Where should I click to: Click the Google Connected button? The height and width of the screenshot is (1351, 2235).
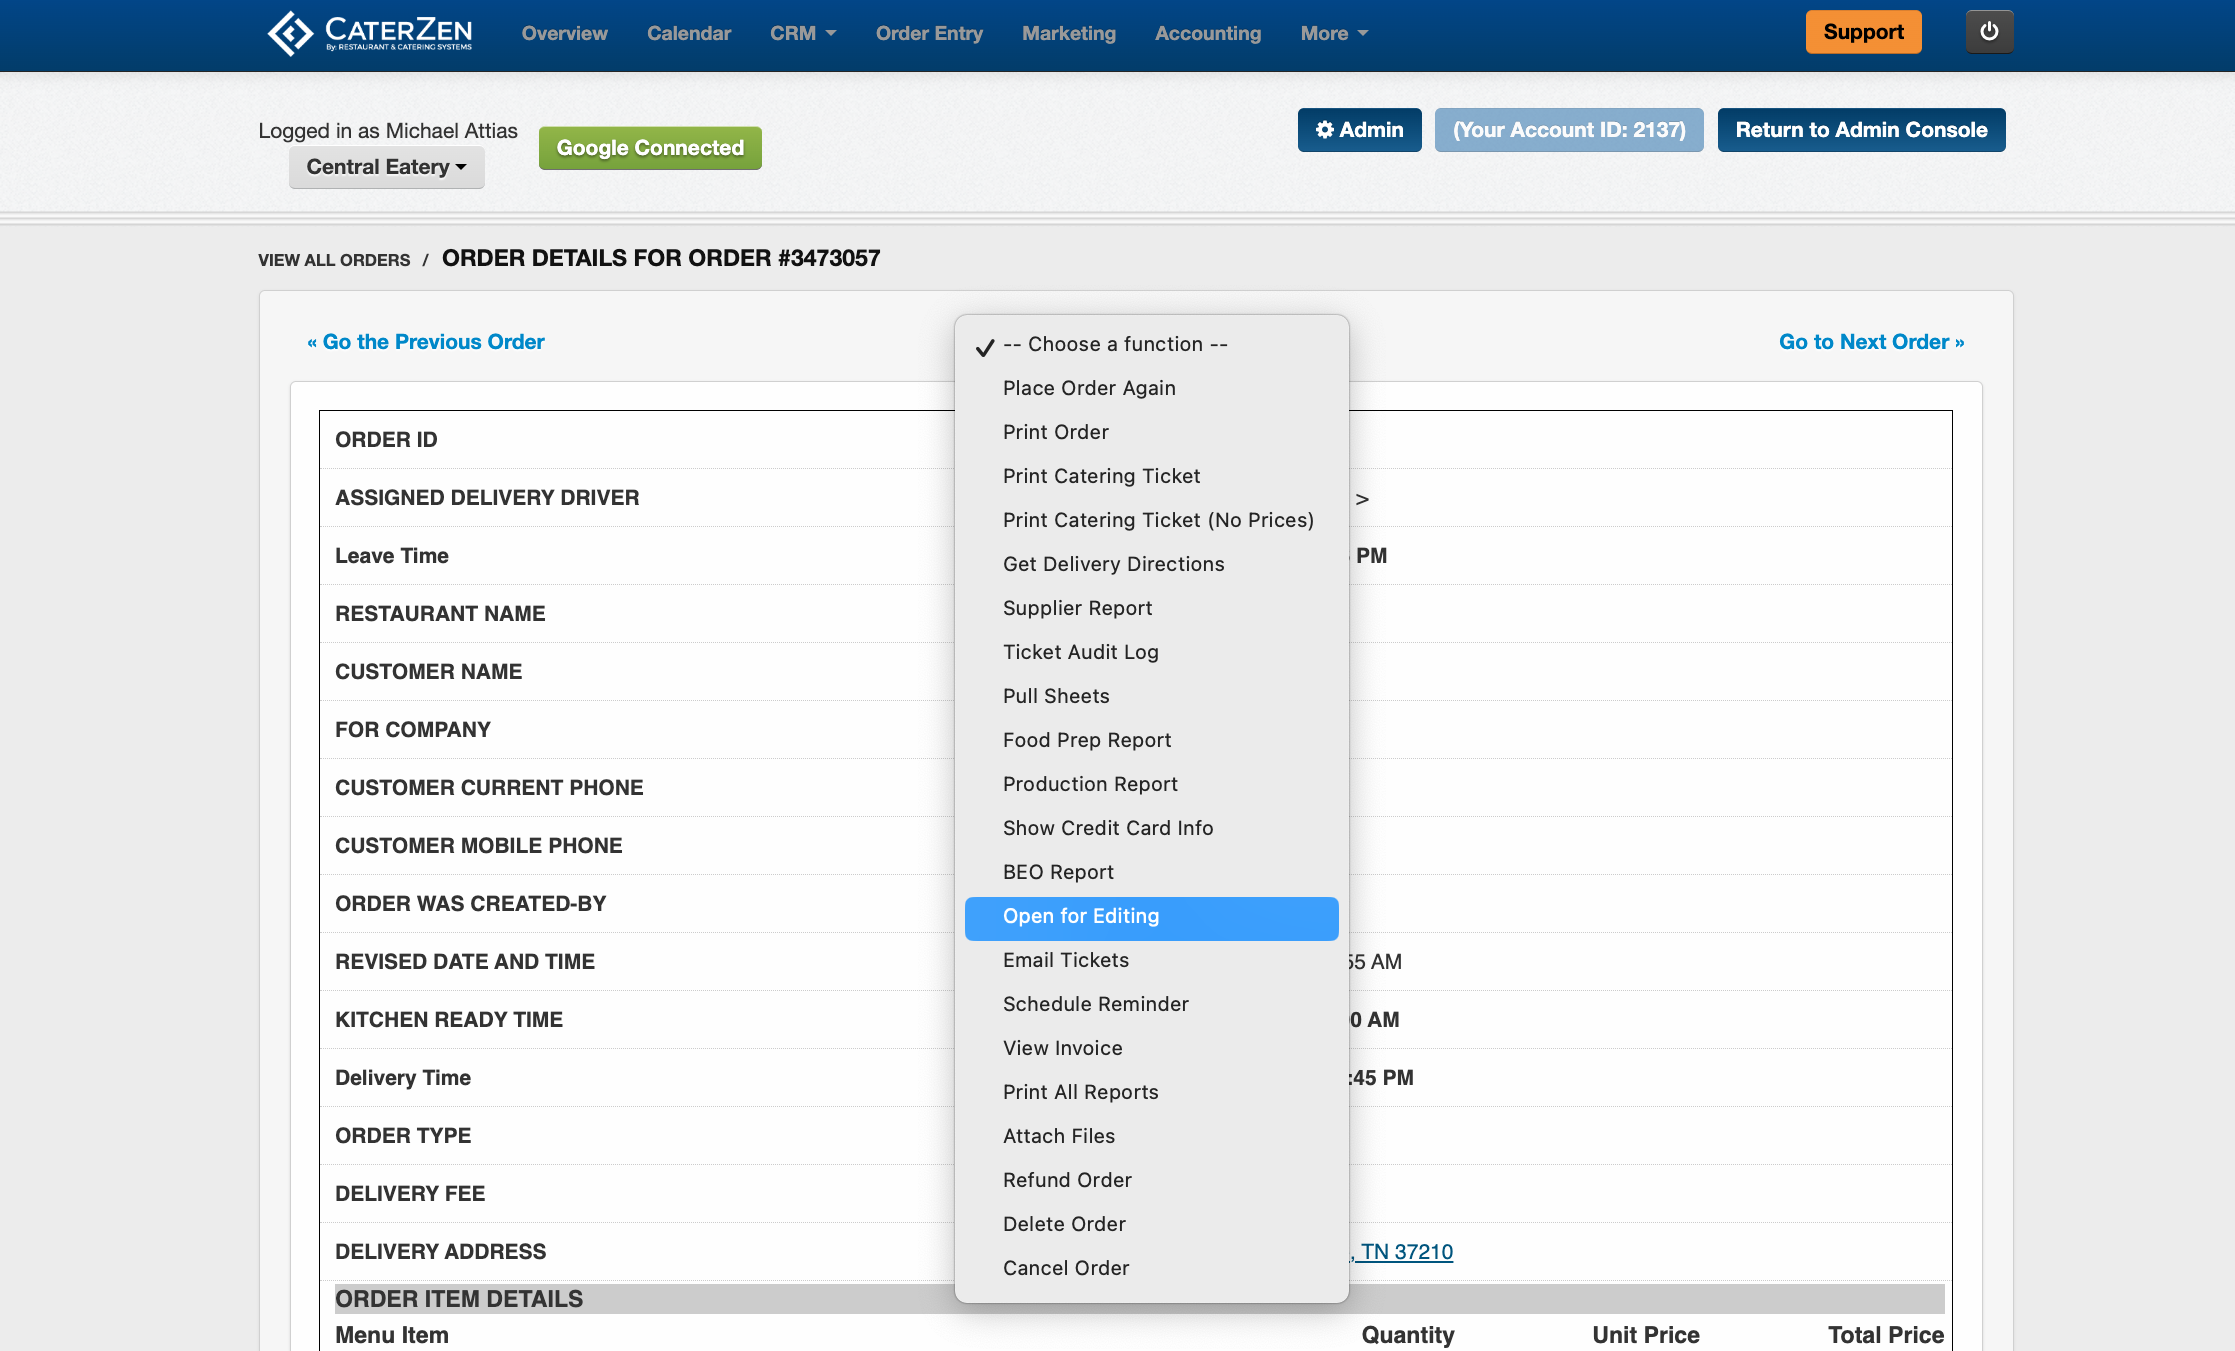pos(650,148)
